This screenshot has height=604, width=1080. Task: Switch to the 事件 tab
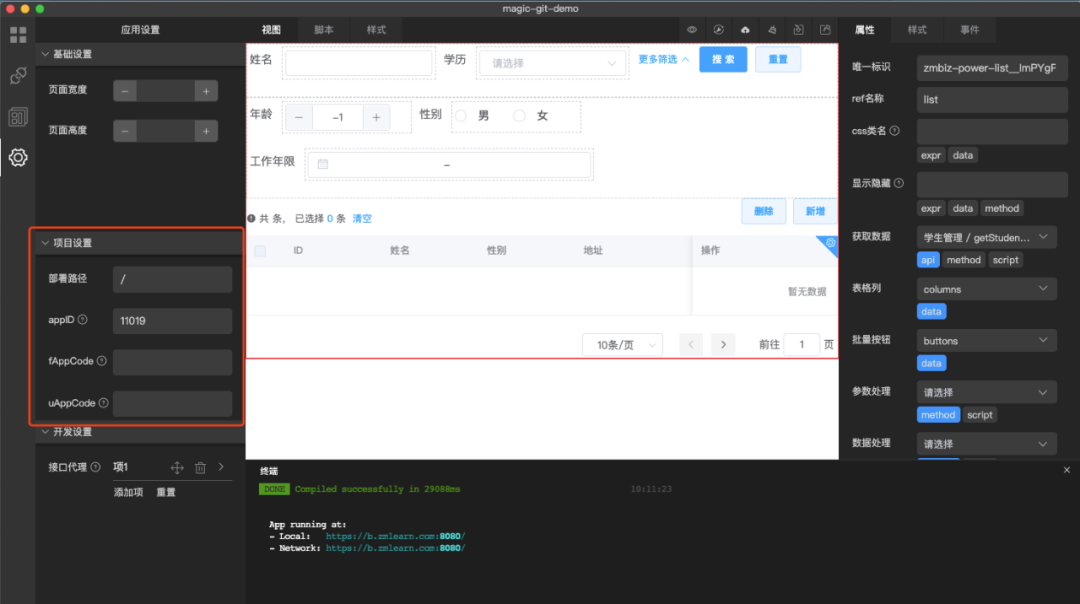(x=970, y=30)
